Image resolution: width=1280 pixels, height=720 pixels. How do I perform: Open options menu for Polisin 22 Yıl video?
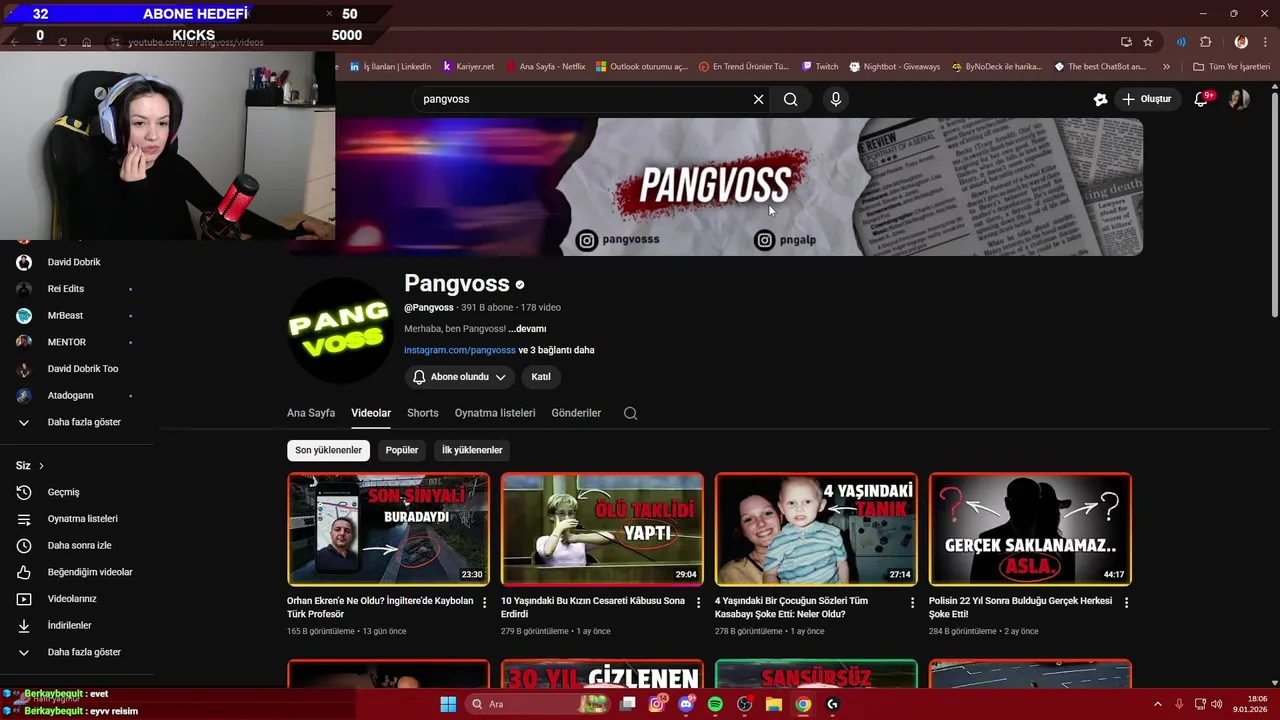click(x=1126, y=603)
